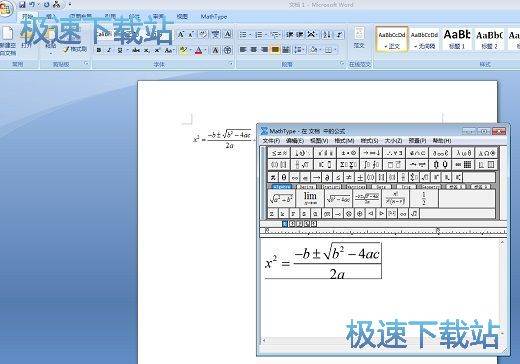Open MathType spaces and ellipses palette
Viewport: 520px width, 364px height.
tap(302, 153)
